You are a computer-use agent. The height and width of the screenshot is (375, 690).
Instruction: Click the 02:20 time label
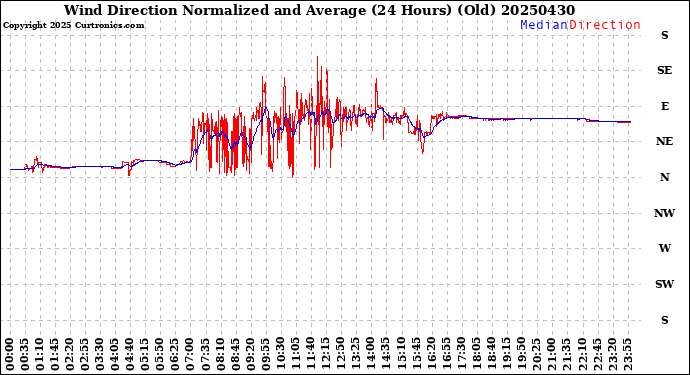[70, 354]
